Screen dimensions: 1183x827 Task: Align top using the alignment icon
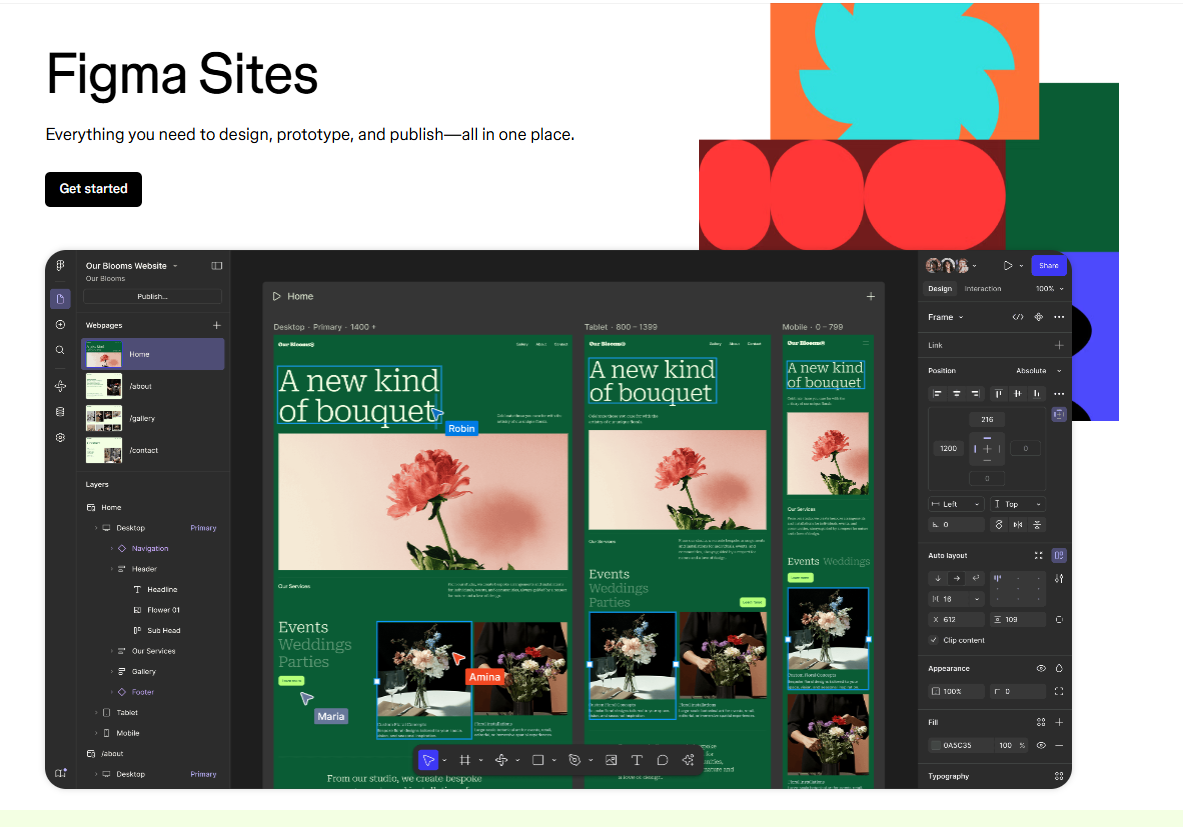(998, 393)
